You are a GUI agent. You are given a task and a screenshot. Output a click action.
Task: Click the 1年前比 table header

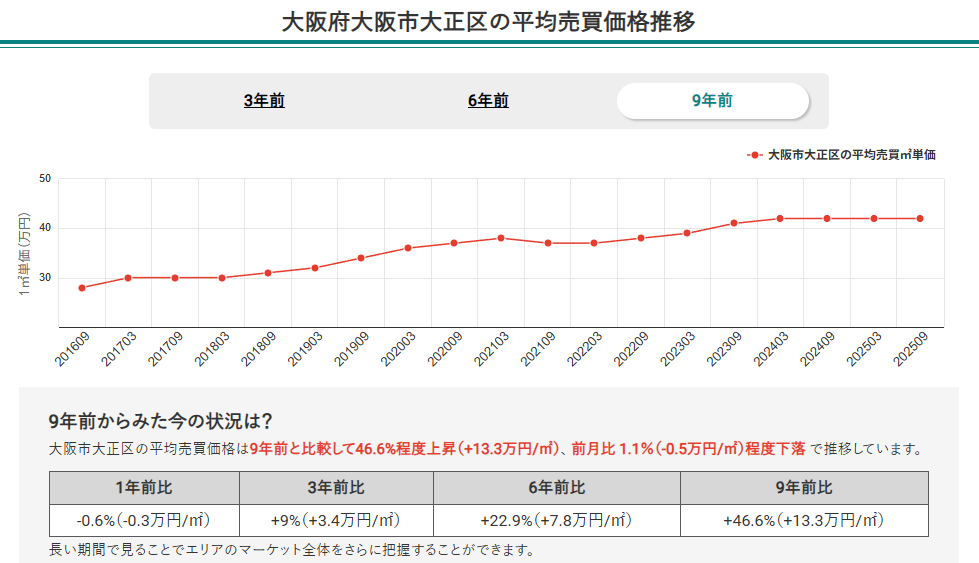(144, 488)
